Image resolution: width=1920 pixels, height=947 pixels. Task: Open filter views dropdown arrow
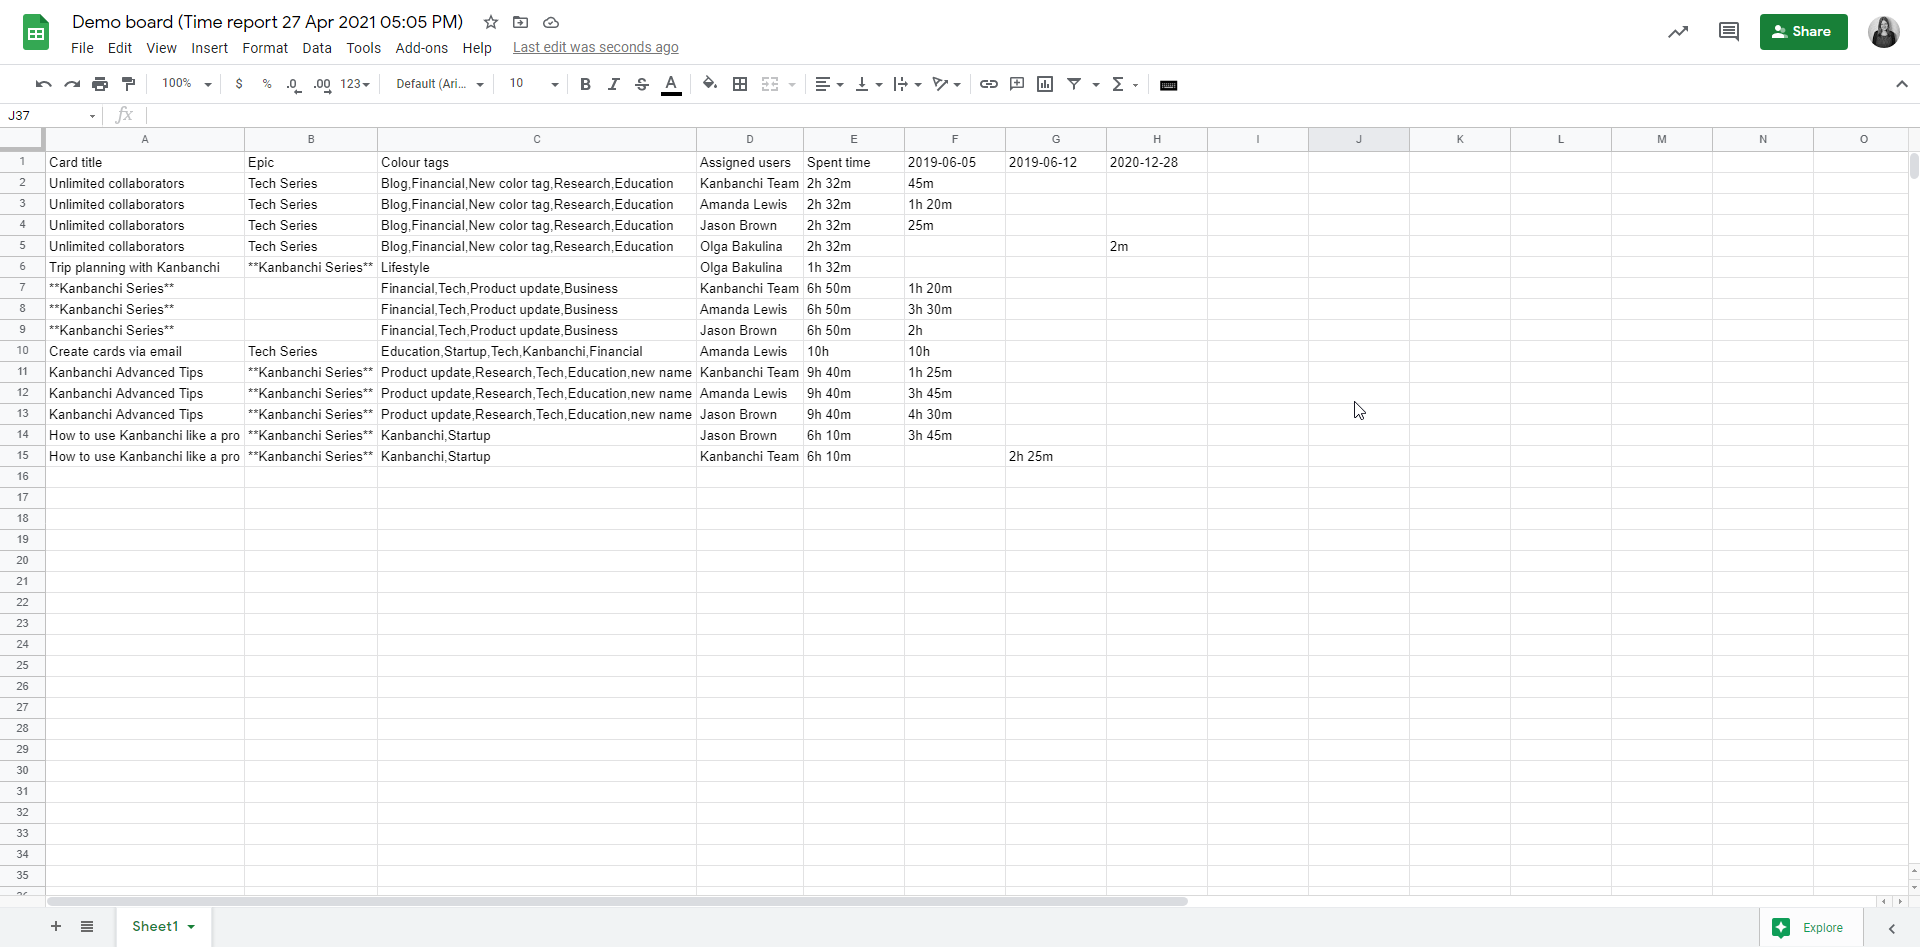tap(1096, 85)
